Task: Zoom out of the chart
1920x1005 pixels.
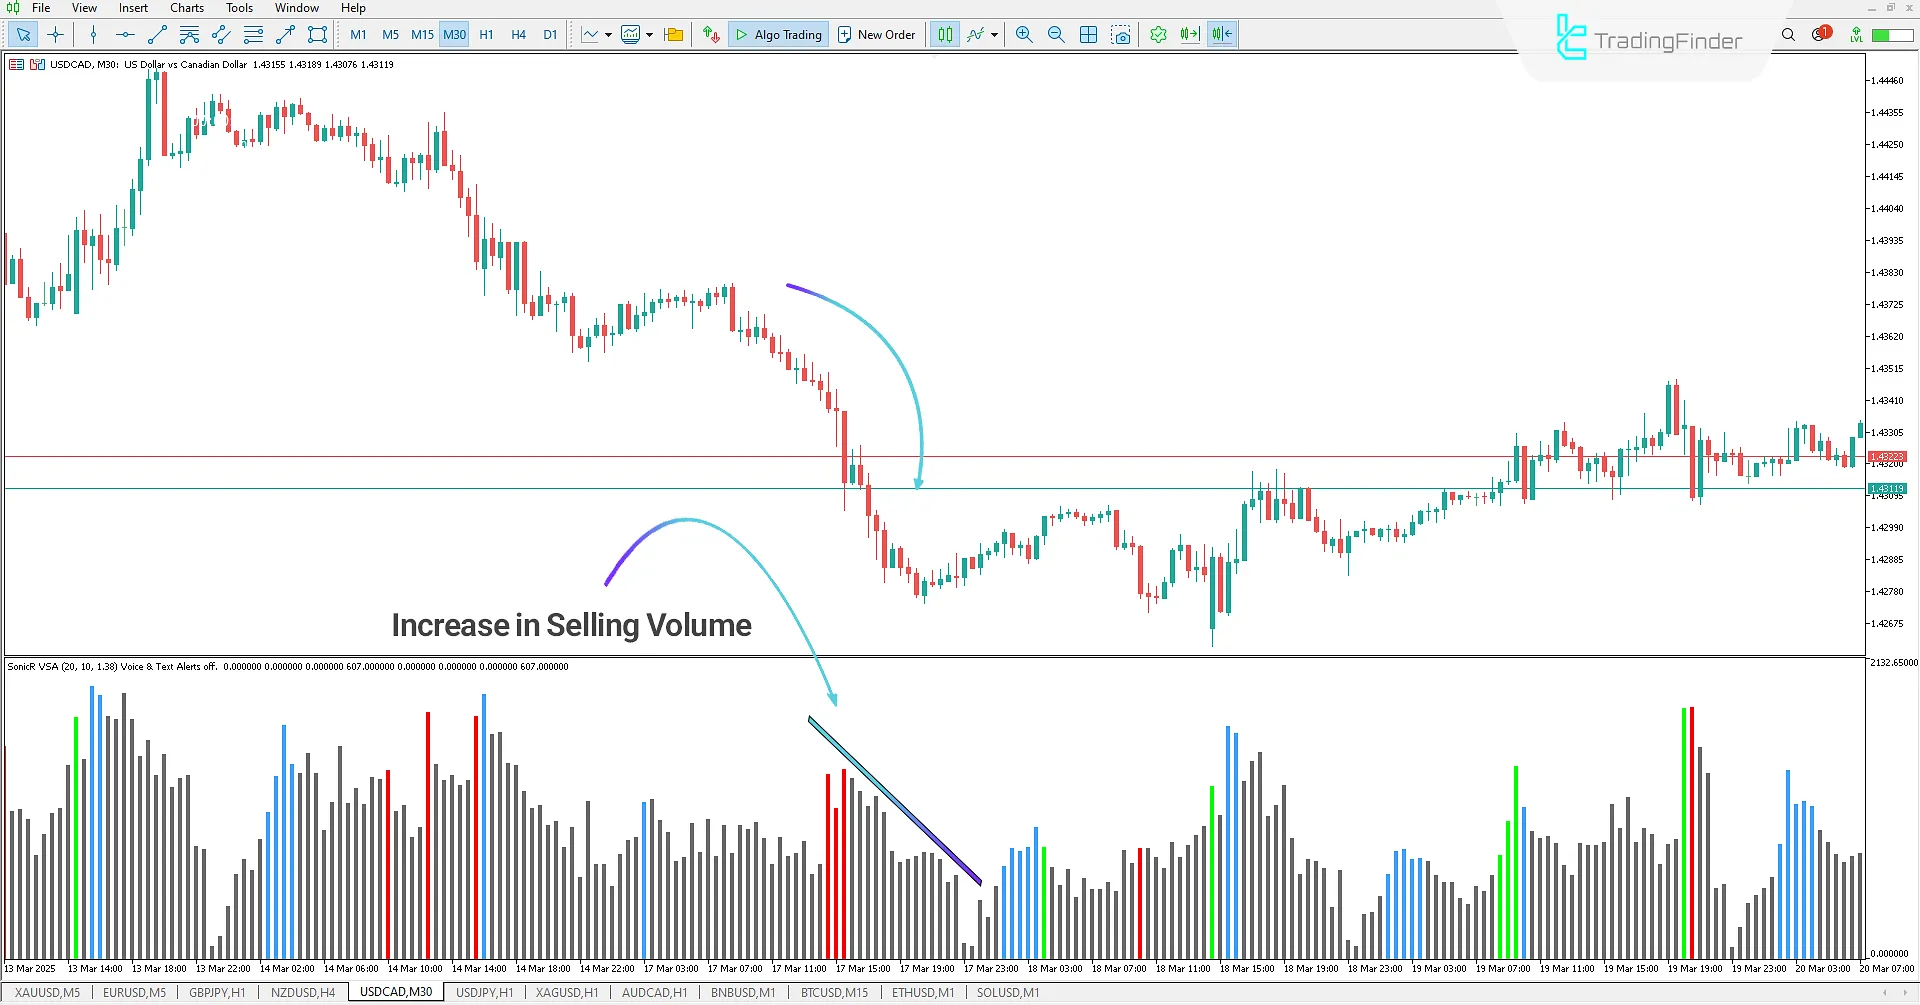Action: [x=1056, y=34]
